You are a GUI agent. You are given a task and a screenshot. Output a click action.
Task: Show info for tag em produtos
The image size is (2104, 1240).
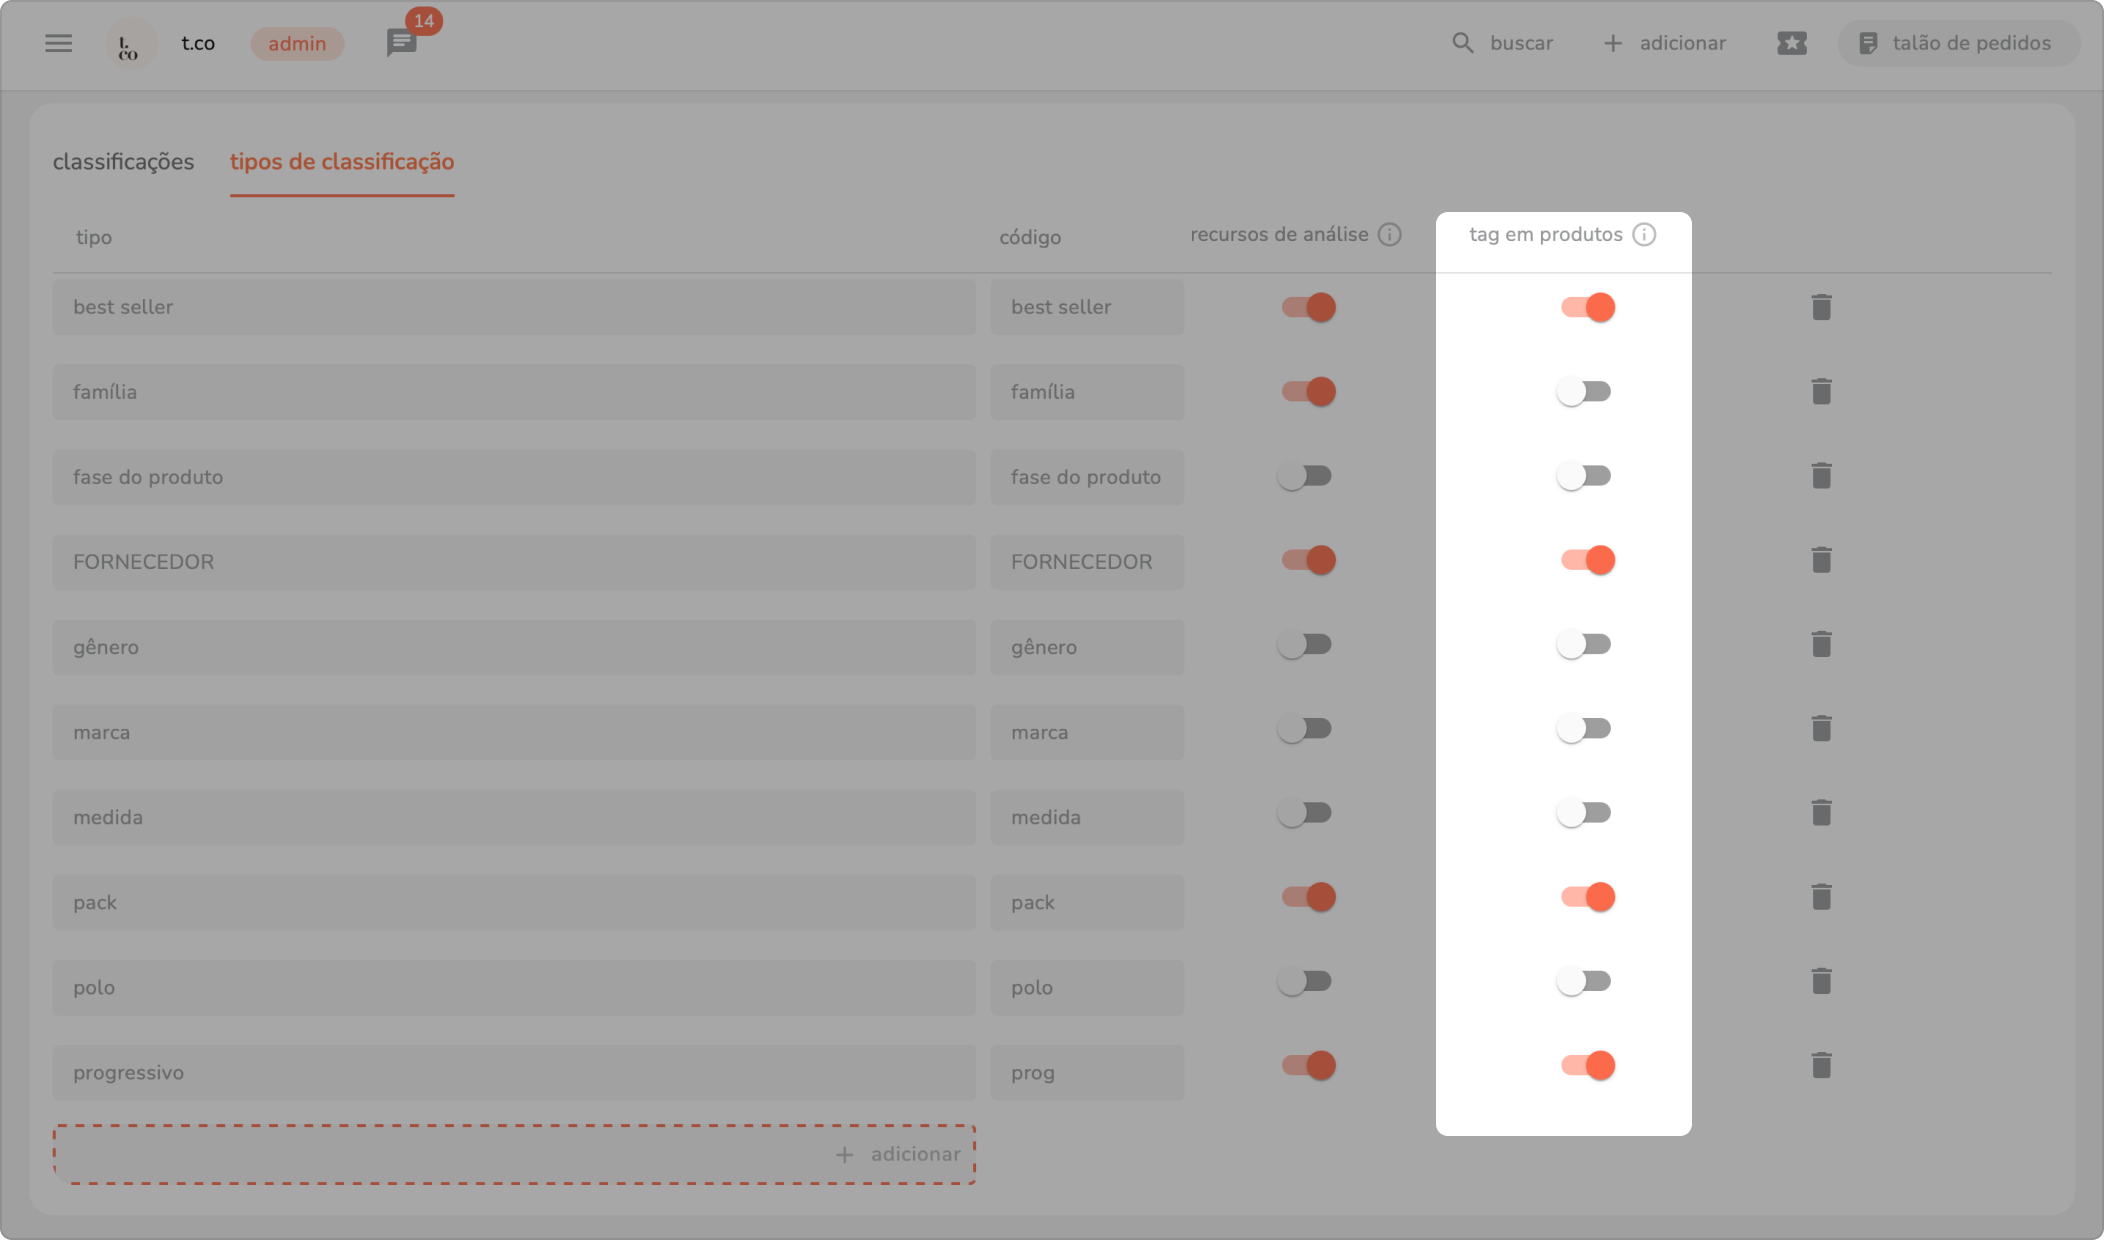coord(1644,234)
